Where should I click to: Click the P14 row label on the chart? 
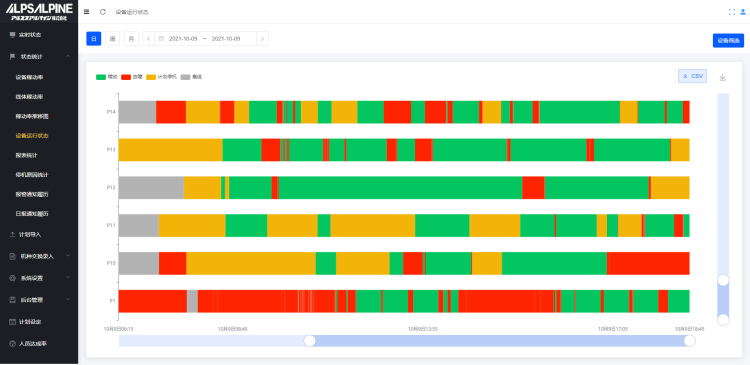point(111,112)
